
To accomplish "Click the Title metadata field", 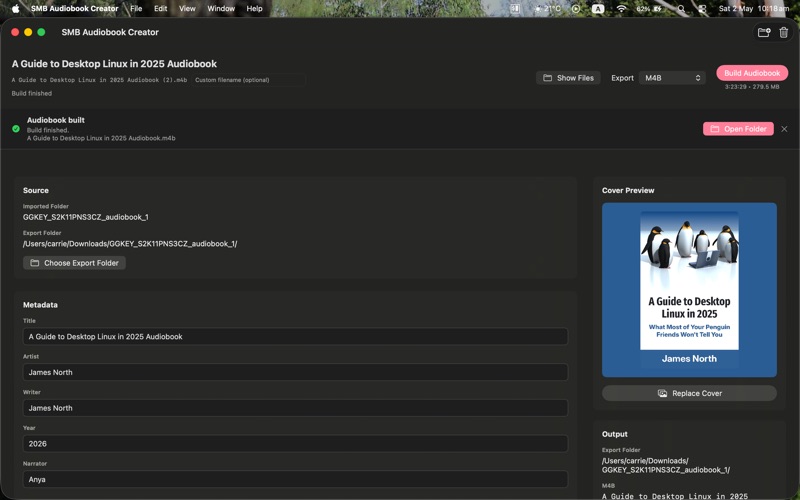I will click(295, 337).
